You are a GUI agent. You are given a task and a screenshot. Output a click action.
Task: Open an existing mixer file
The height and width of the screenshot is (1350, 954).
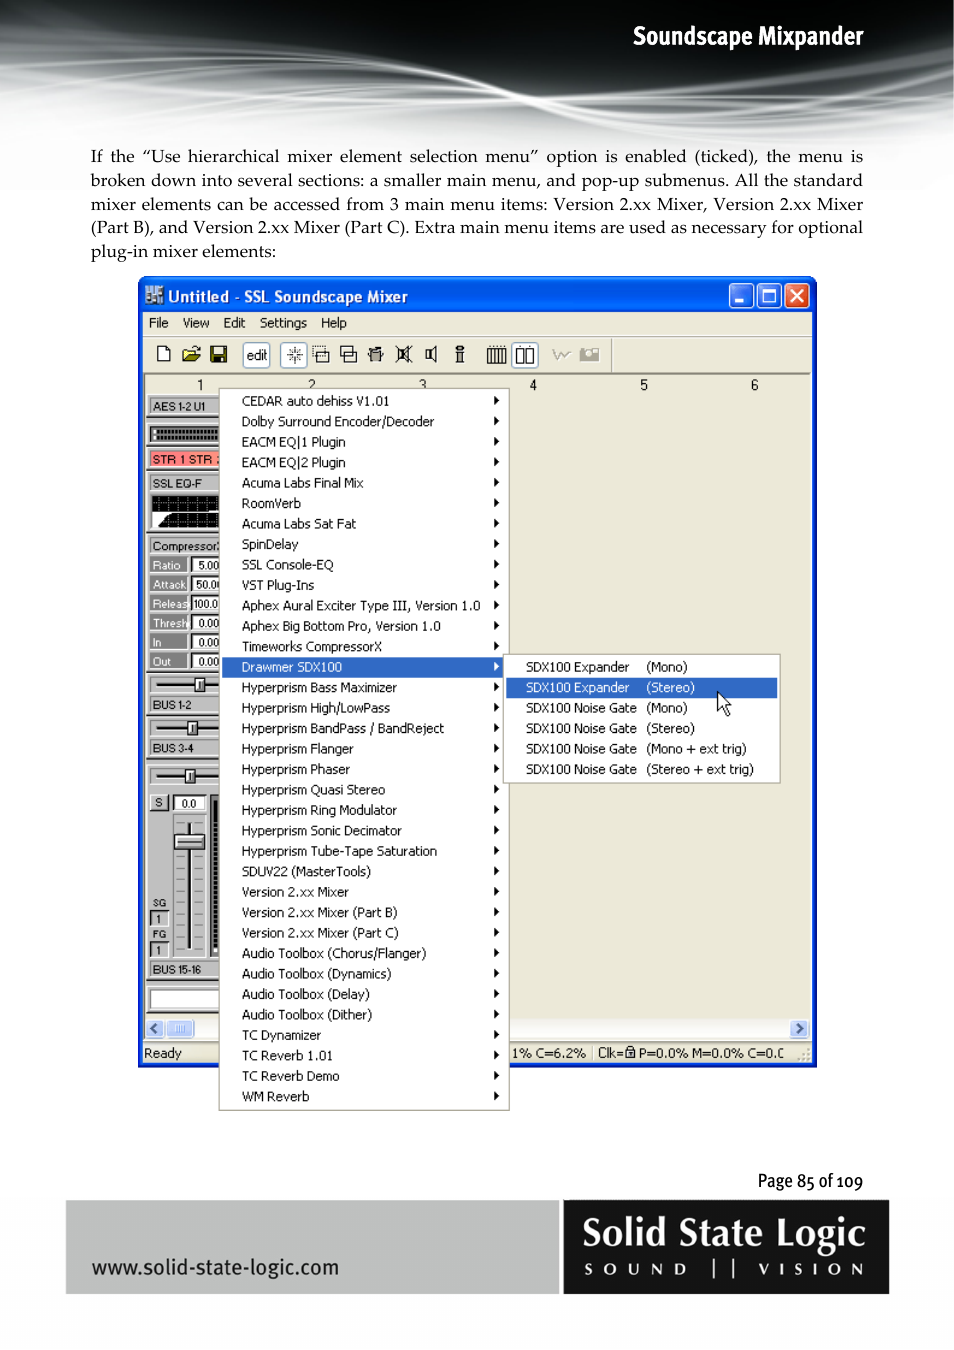(x=191, y=354)
